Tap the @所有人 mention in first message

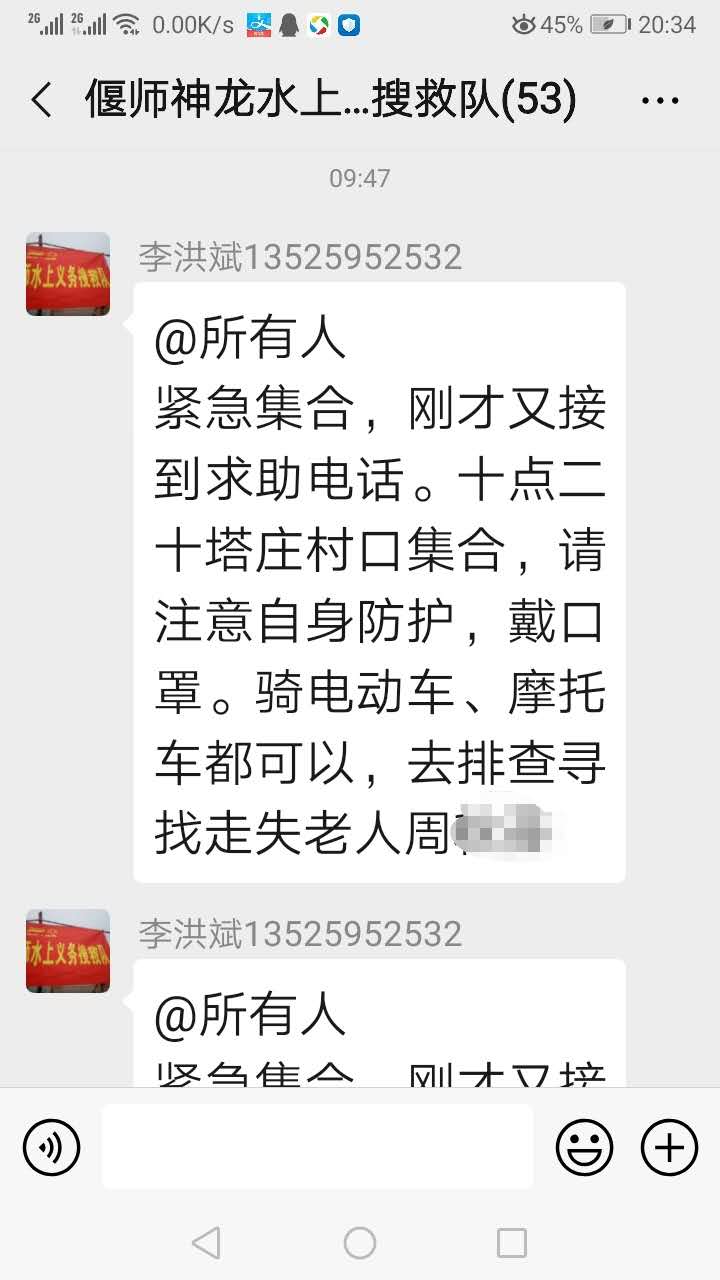[x=250, y=340]
